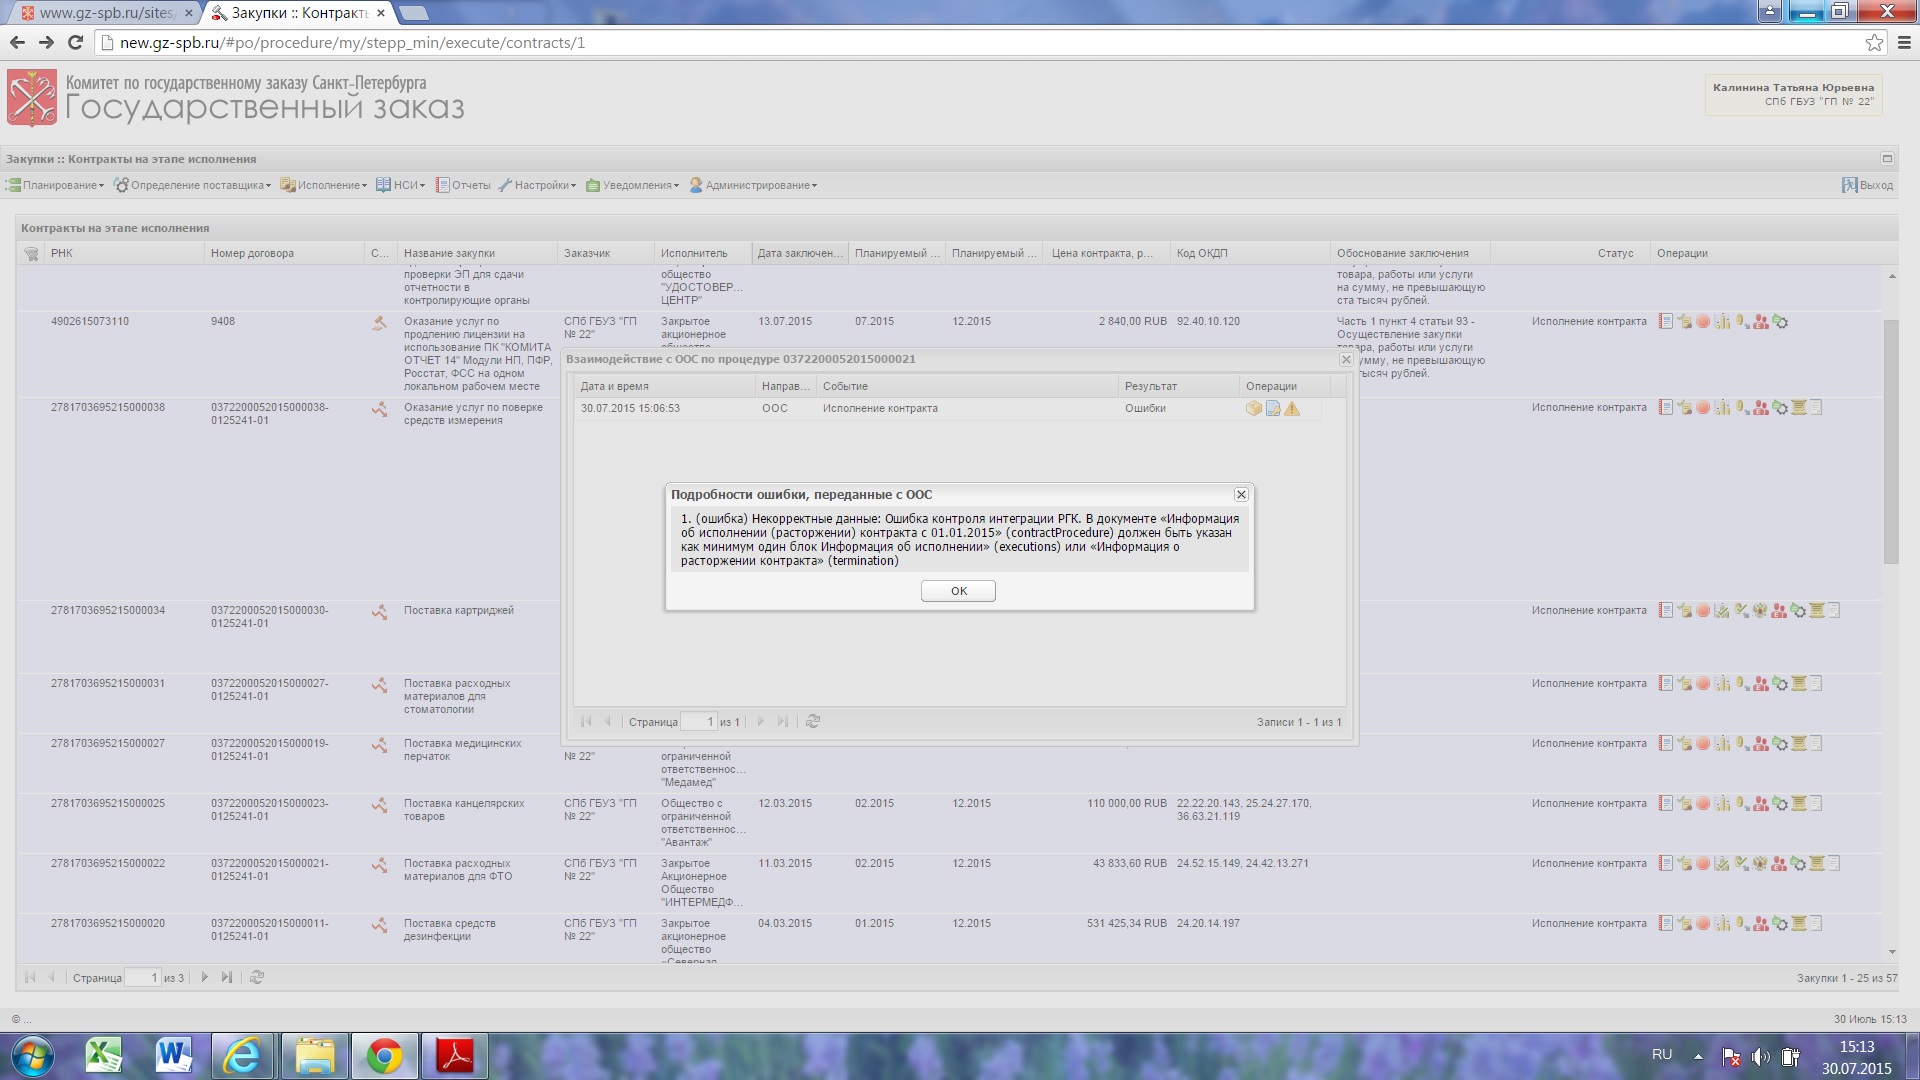
Task: Click the red stop icon for contract 9408
Action: click(x=1702, y=322)
